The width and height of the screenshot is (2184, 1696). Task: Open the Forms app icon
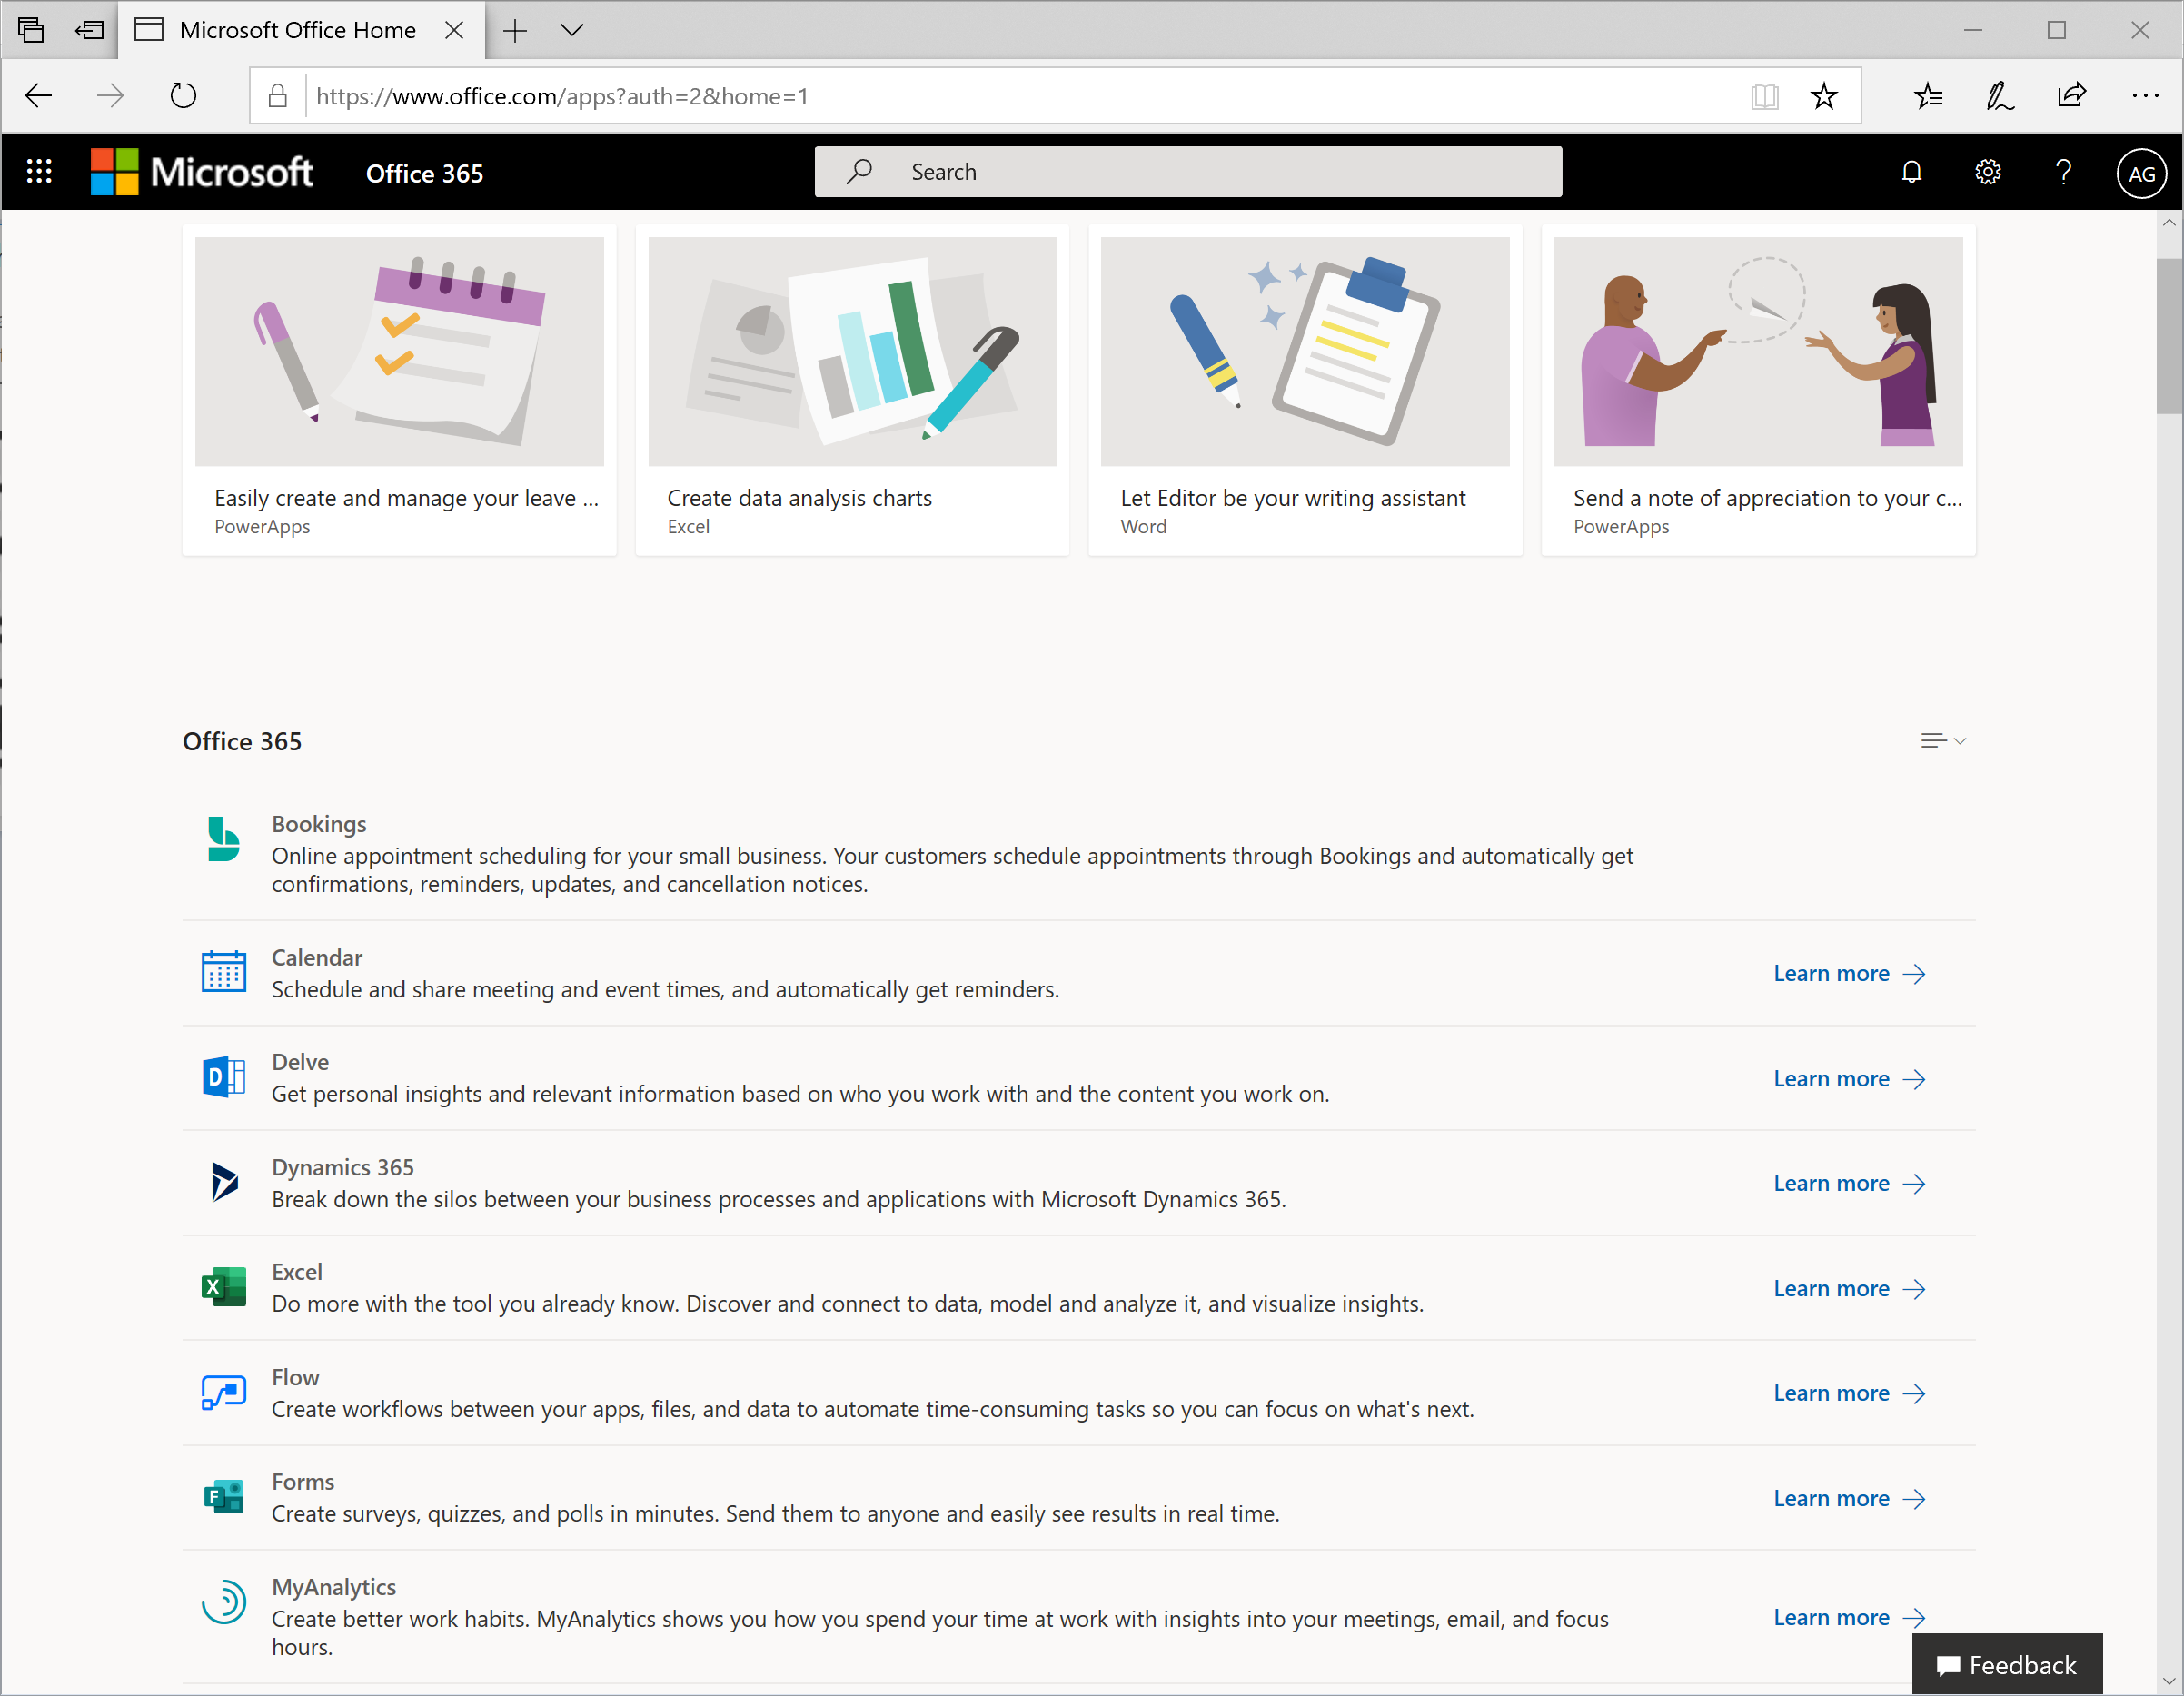point(223,1497)
